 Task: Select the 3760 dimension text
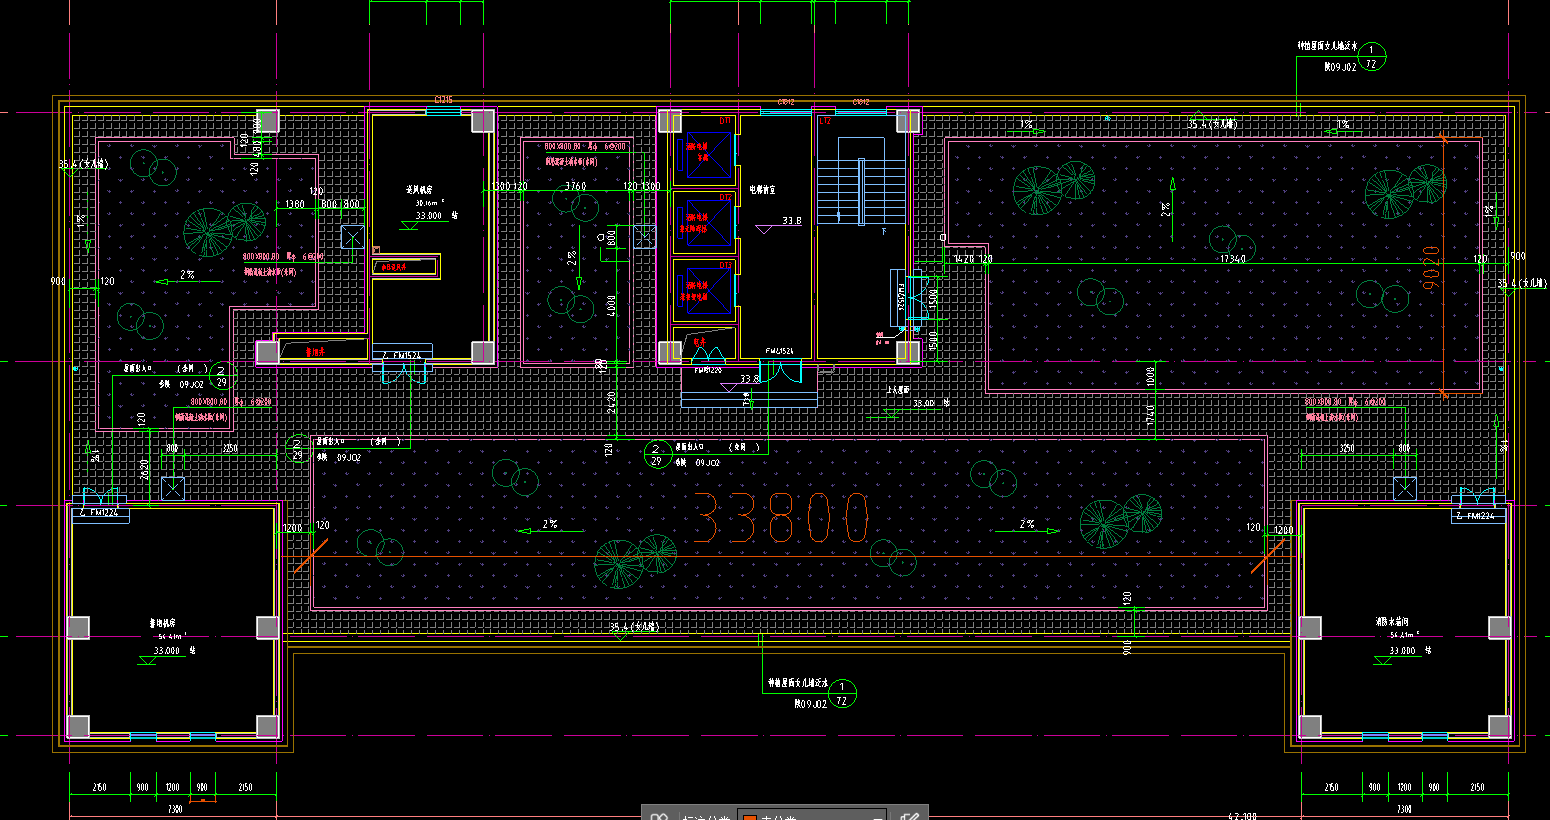point(575,186)
